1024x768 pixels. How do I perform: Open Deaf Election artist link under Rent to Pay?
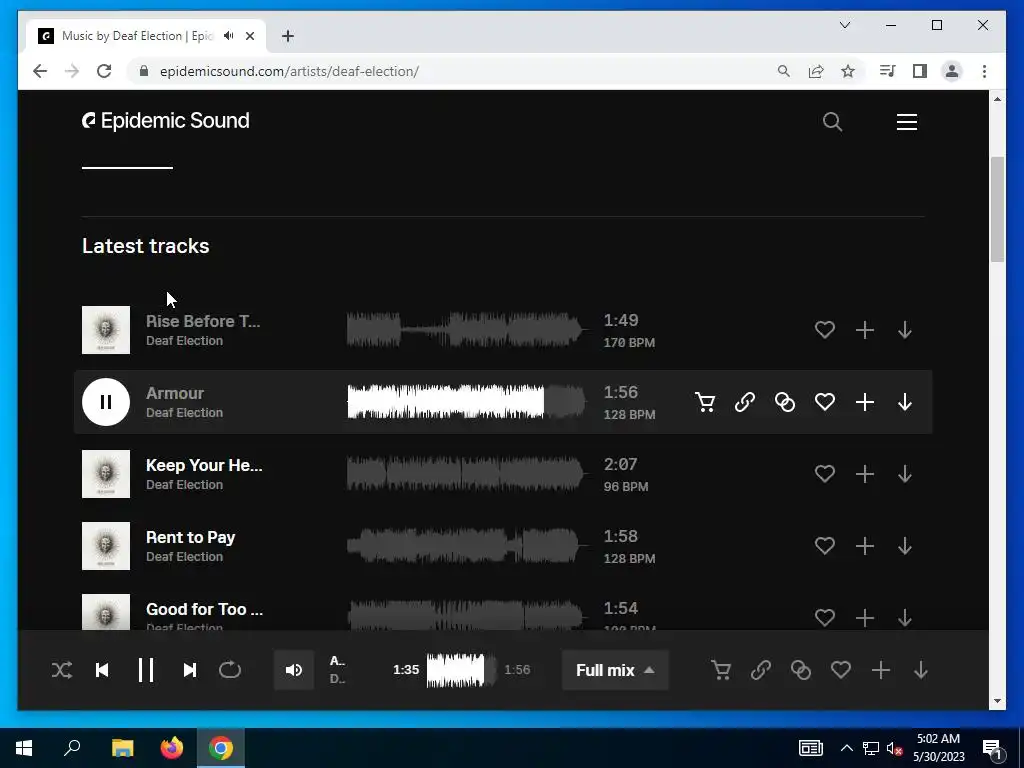point(184,557)
